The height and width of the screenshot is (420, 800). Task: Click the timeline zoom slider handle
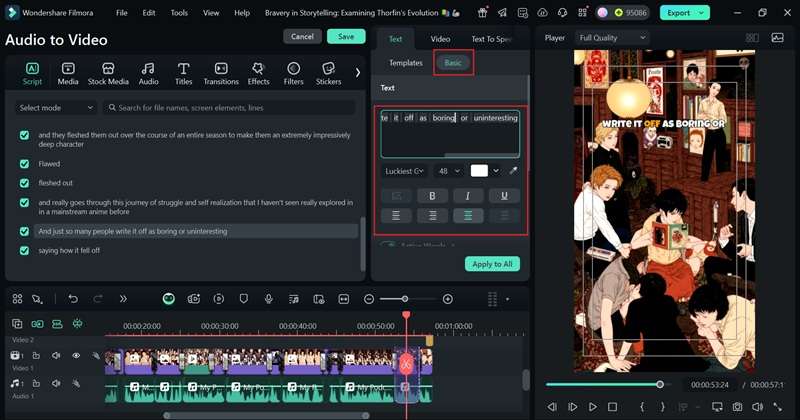click(405, 299)
